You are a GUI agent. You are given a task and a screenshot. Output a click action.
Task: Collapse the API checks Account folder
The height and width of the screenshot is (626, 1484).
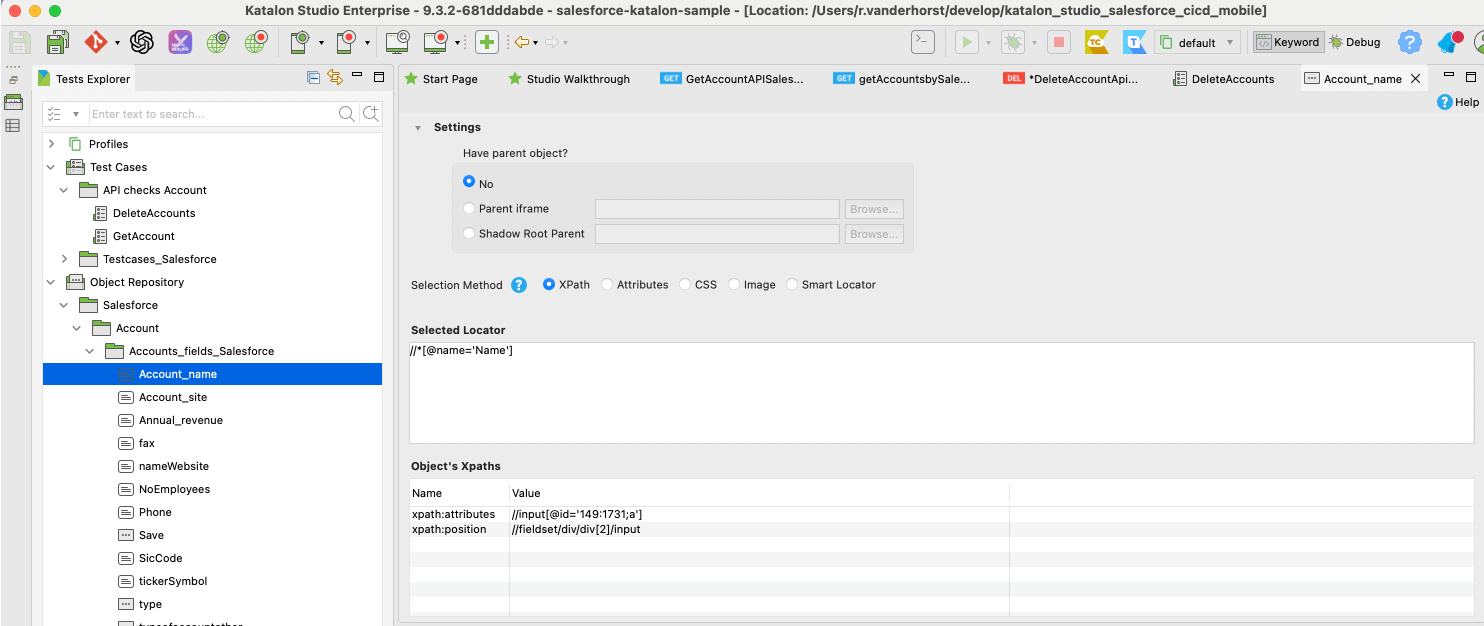point(64,190)
